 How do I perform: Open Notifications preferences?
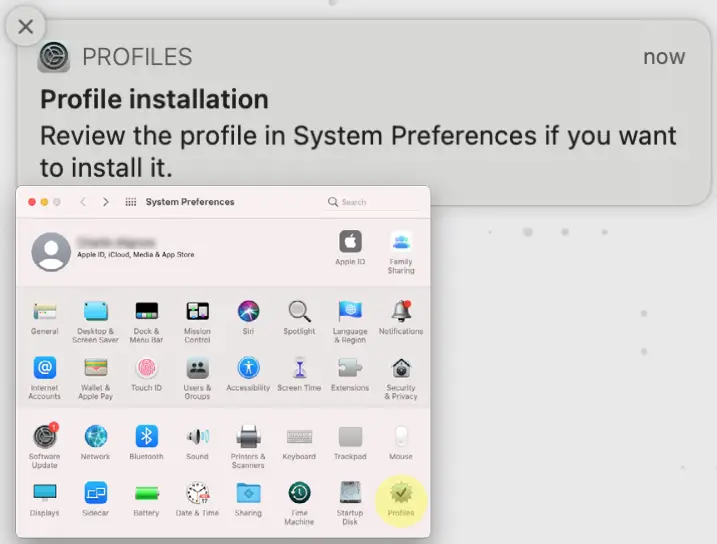(401, 318)
